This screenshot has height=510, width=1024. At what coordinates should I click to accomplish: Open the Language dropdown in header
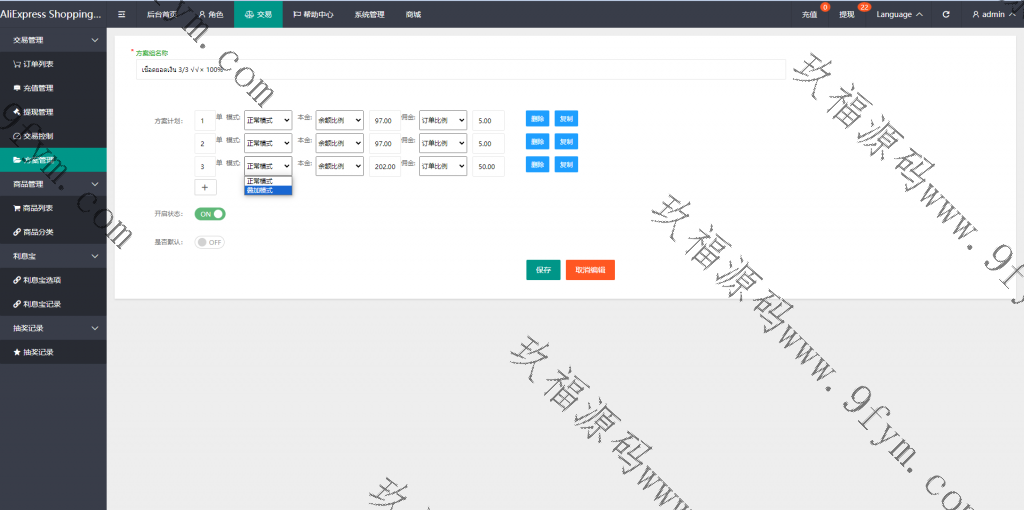[x=899, y=14]
